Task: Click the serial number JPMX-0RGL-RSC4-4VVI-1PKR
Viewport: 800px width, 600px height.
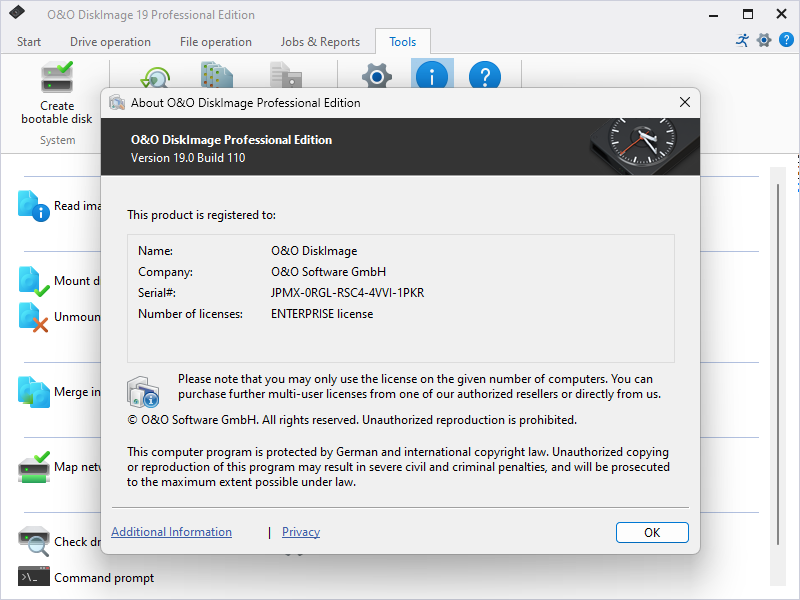Action: 347,293
